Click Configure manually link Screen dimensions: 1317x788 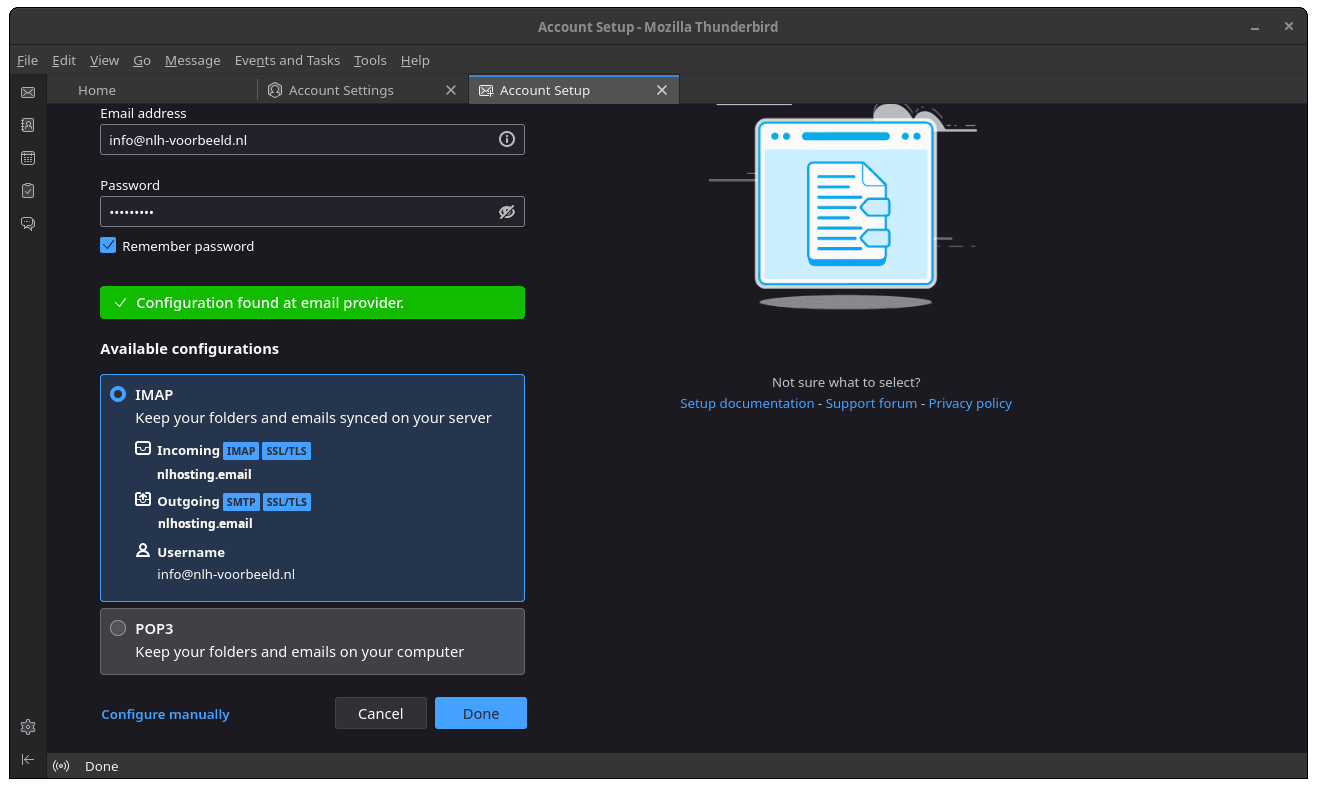[166, 714]
